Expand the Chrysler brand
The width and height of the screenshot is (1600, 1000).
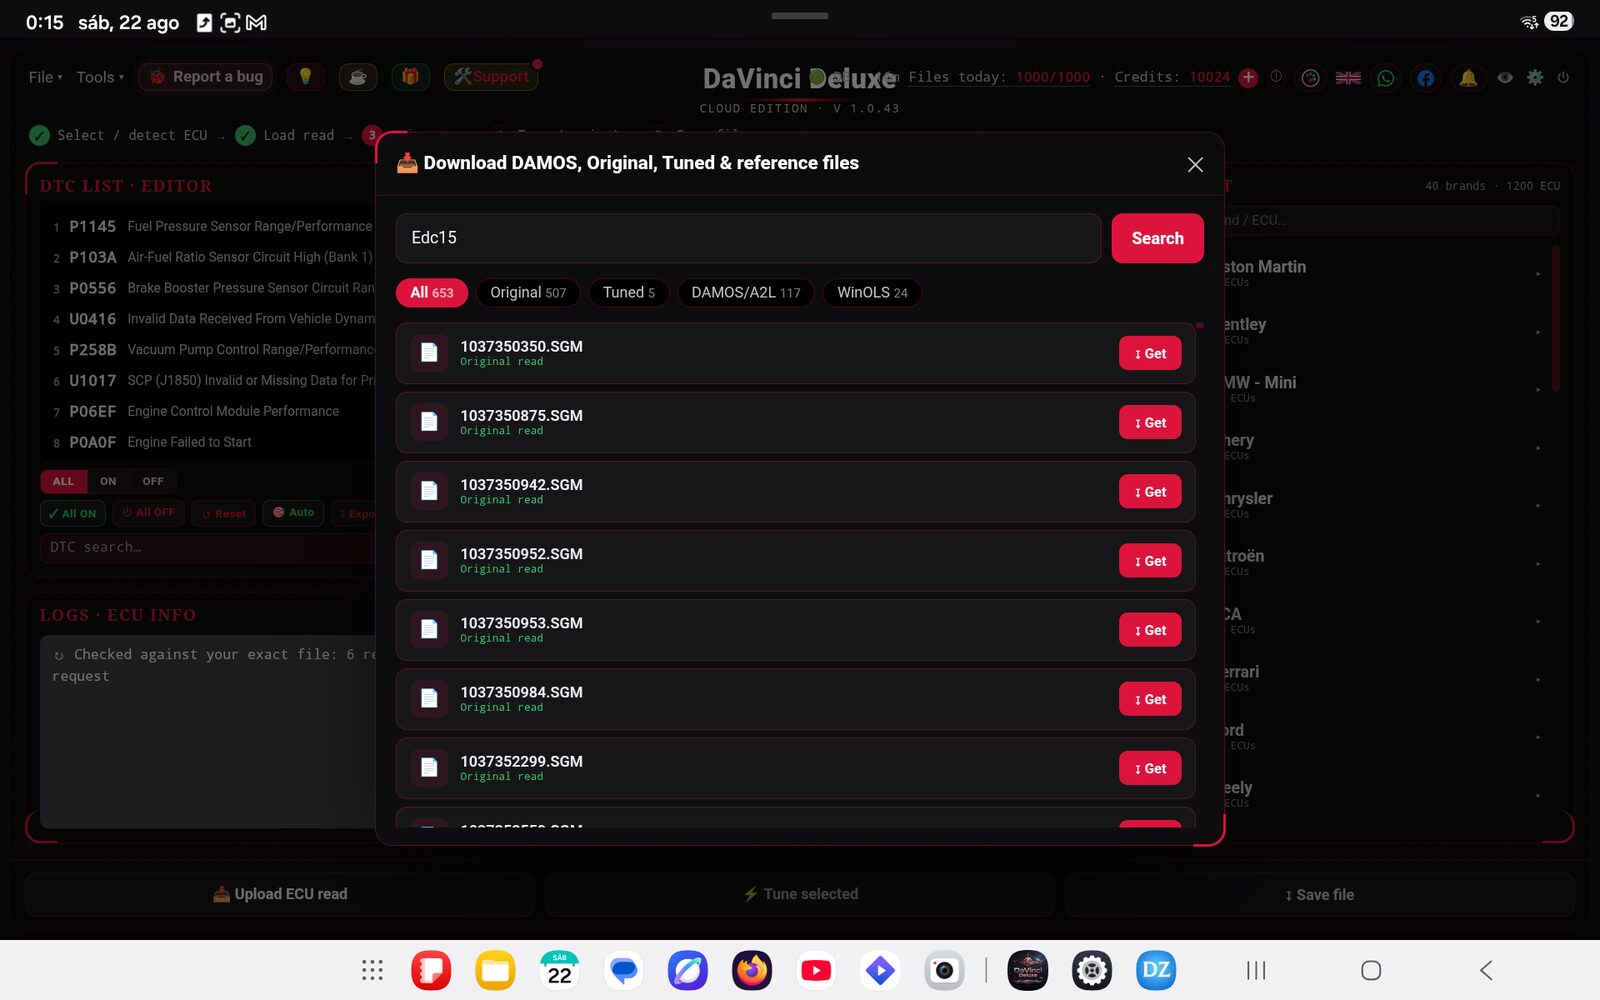click(1385, 505)
